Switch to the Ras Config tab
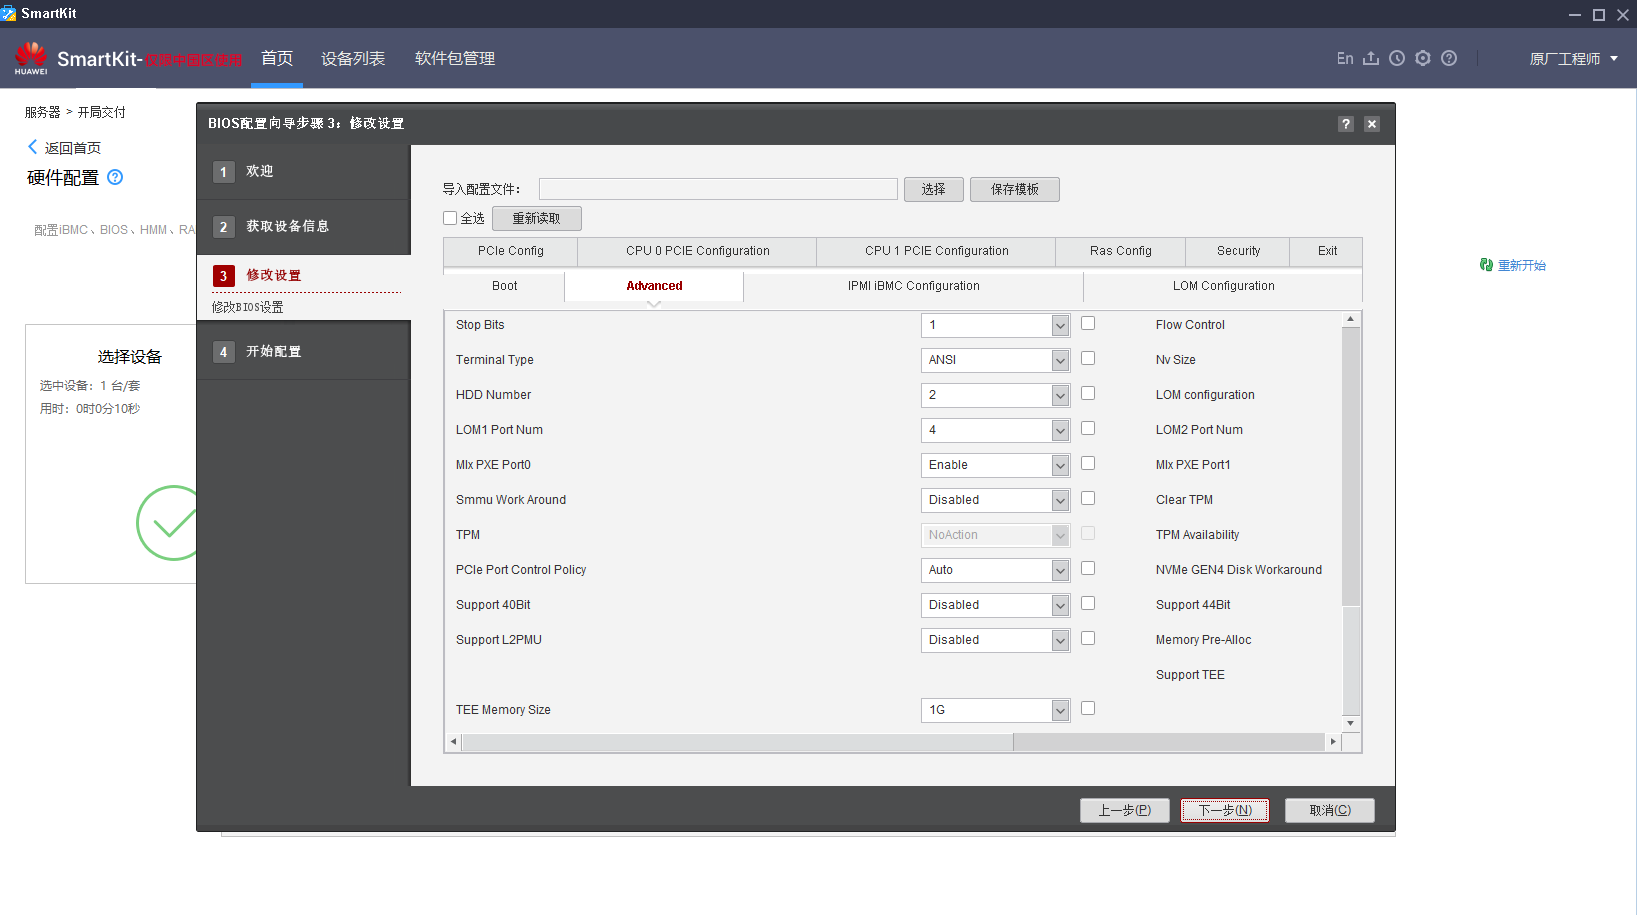This screenshot has width=1637, height=915. tap(1120, 251)
